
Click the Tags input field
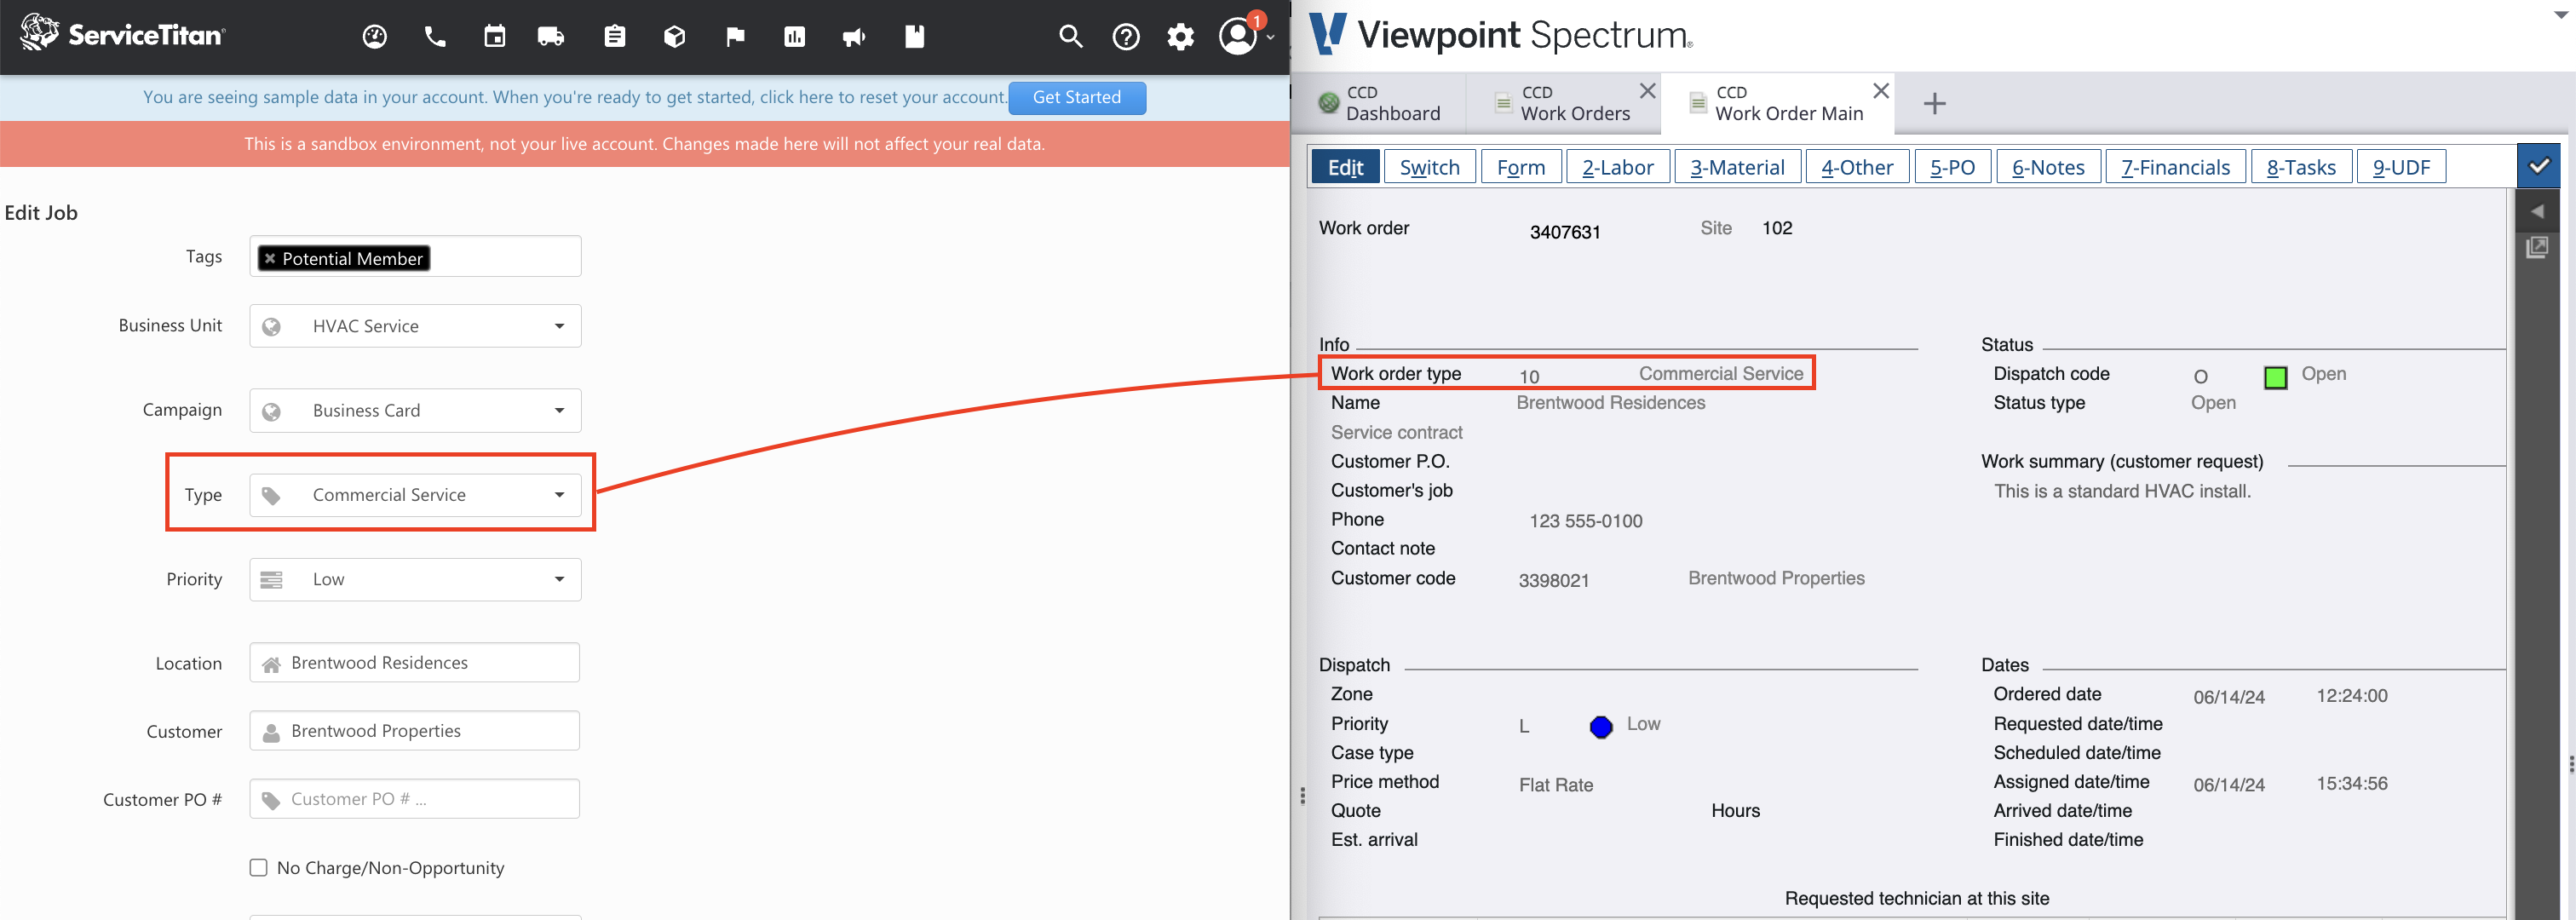click(x=415, y=257)
